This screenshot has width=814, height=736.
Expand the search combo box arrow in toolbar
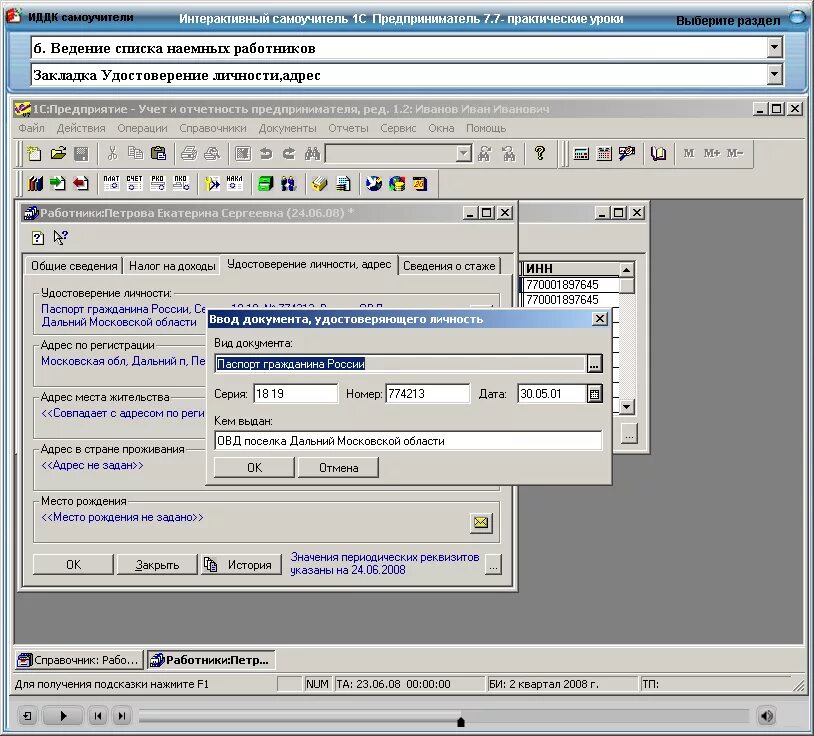[464, 154]
